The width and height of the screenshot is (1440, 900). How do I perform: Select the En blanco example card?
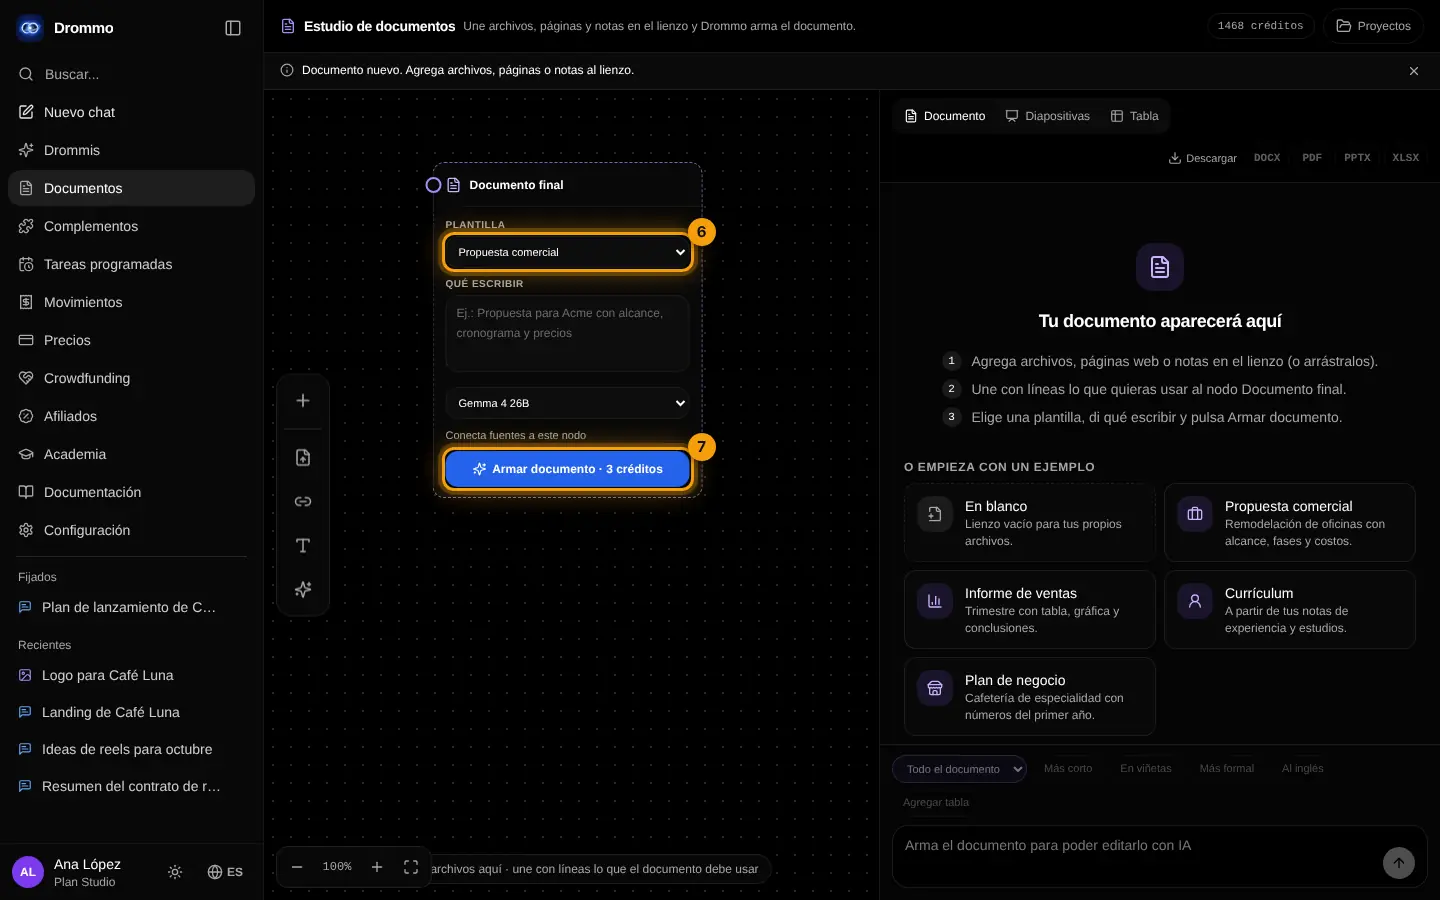(1030, 523)
